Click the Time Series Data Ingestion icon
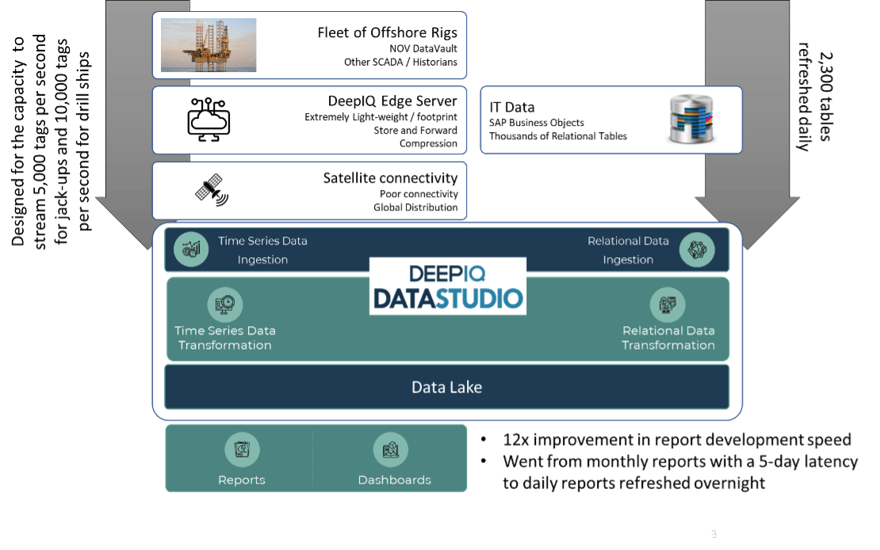Image resolution: width=880 pixels, height=550 pixels. 191,249
